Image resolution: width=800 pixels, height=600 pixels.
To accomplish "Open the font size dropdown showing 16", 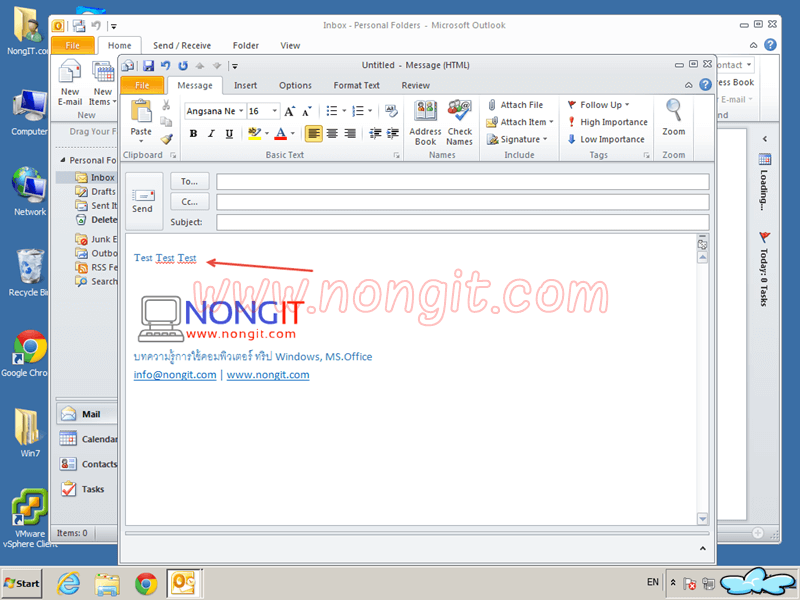I will tap(274, 111).
